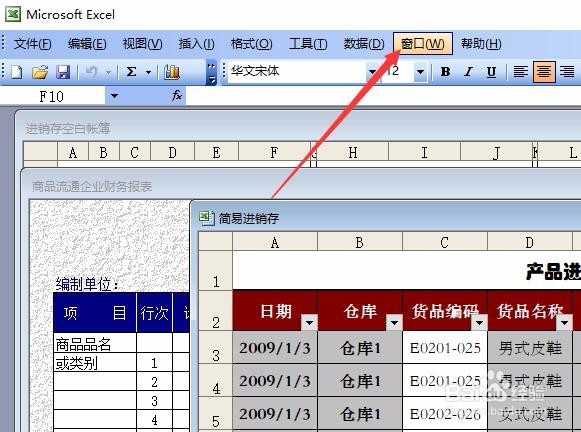581x432 pixels.
Task: Click the formula bar input area
Action: pos(383,96)
